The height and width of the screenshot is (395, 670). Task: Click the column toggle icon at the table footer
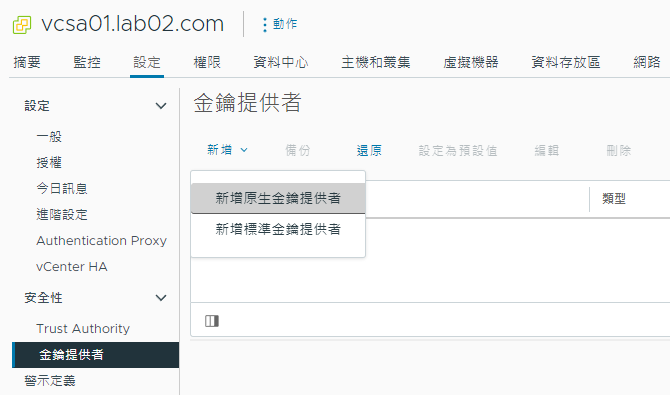click(212, 321)
